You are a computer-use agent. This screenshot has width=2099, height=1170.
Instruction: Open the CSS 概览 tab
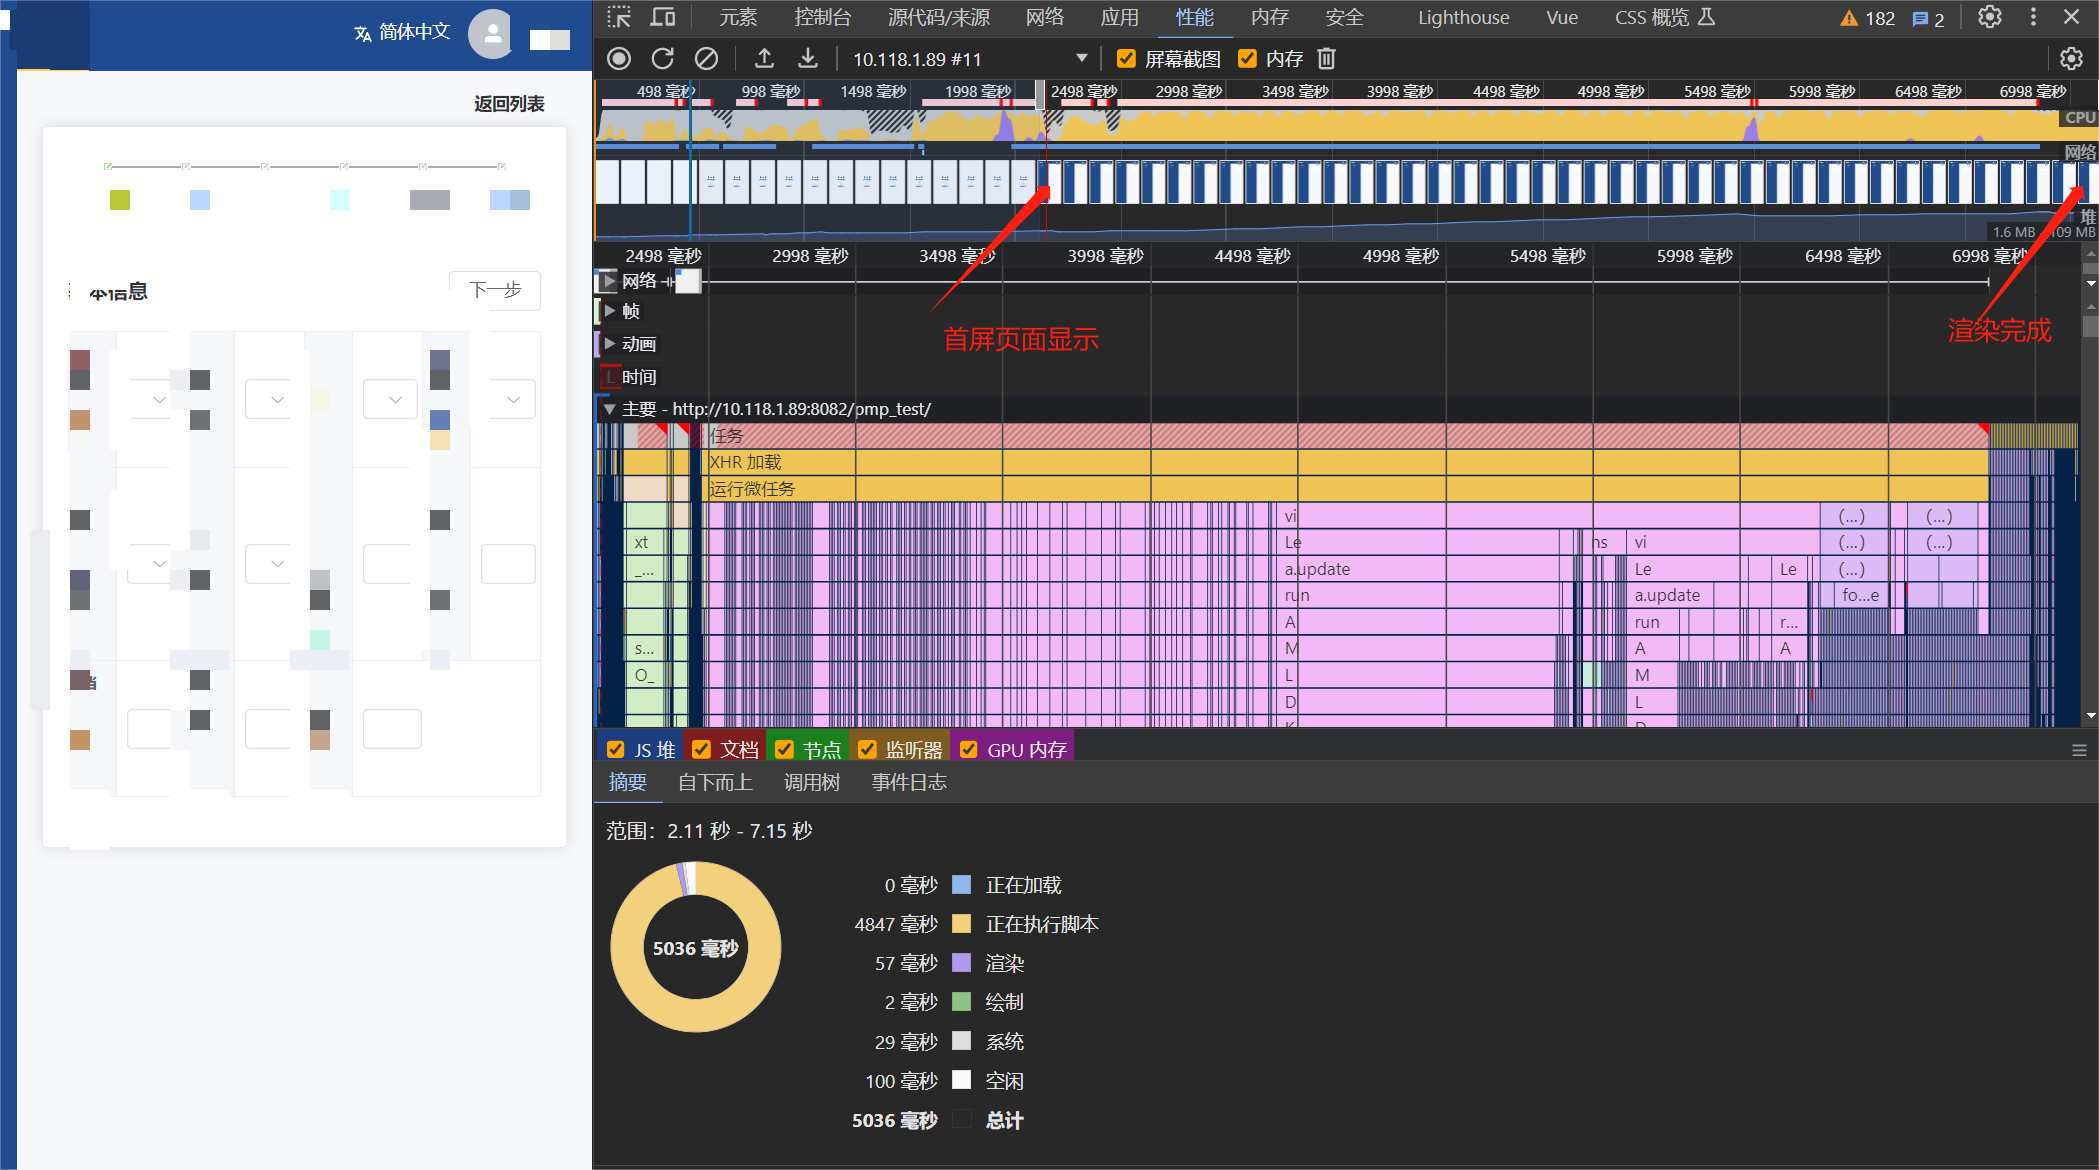(x=1665, y=17)
